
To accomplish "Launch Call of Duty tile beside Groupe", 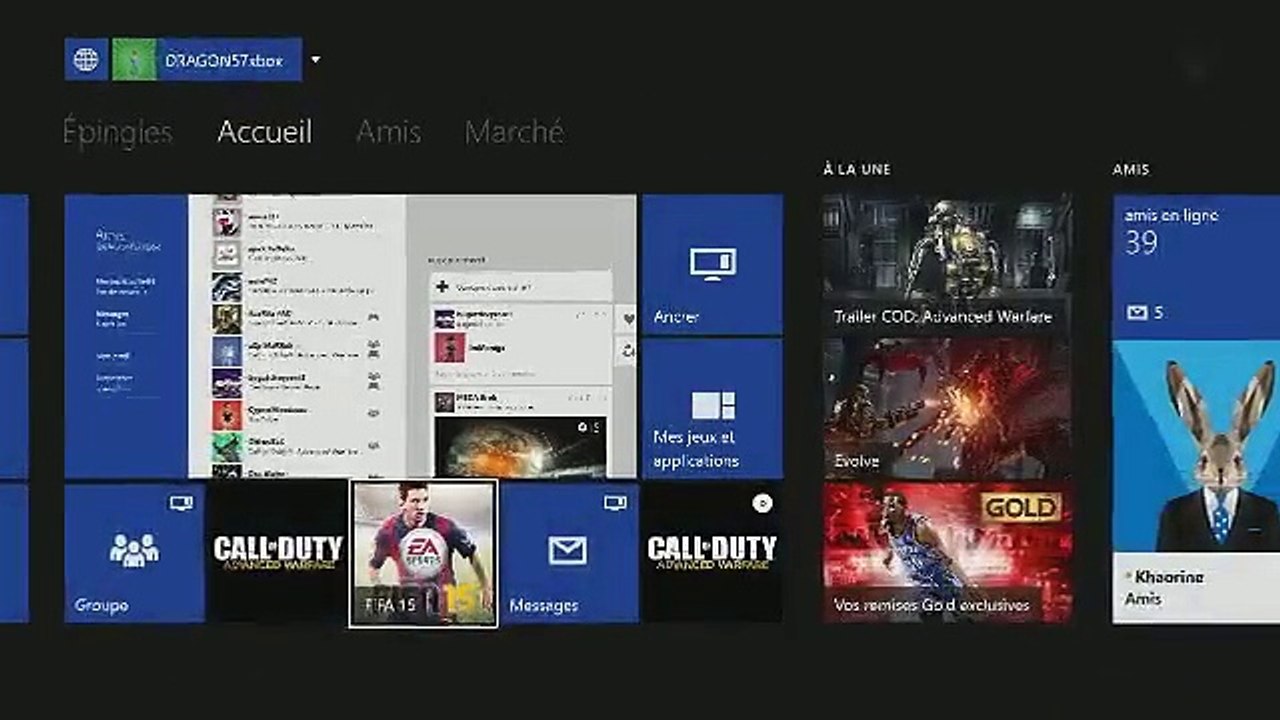I will 277,553.
